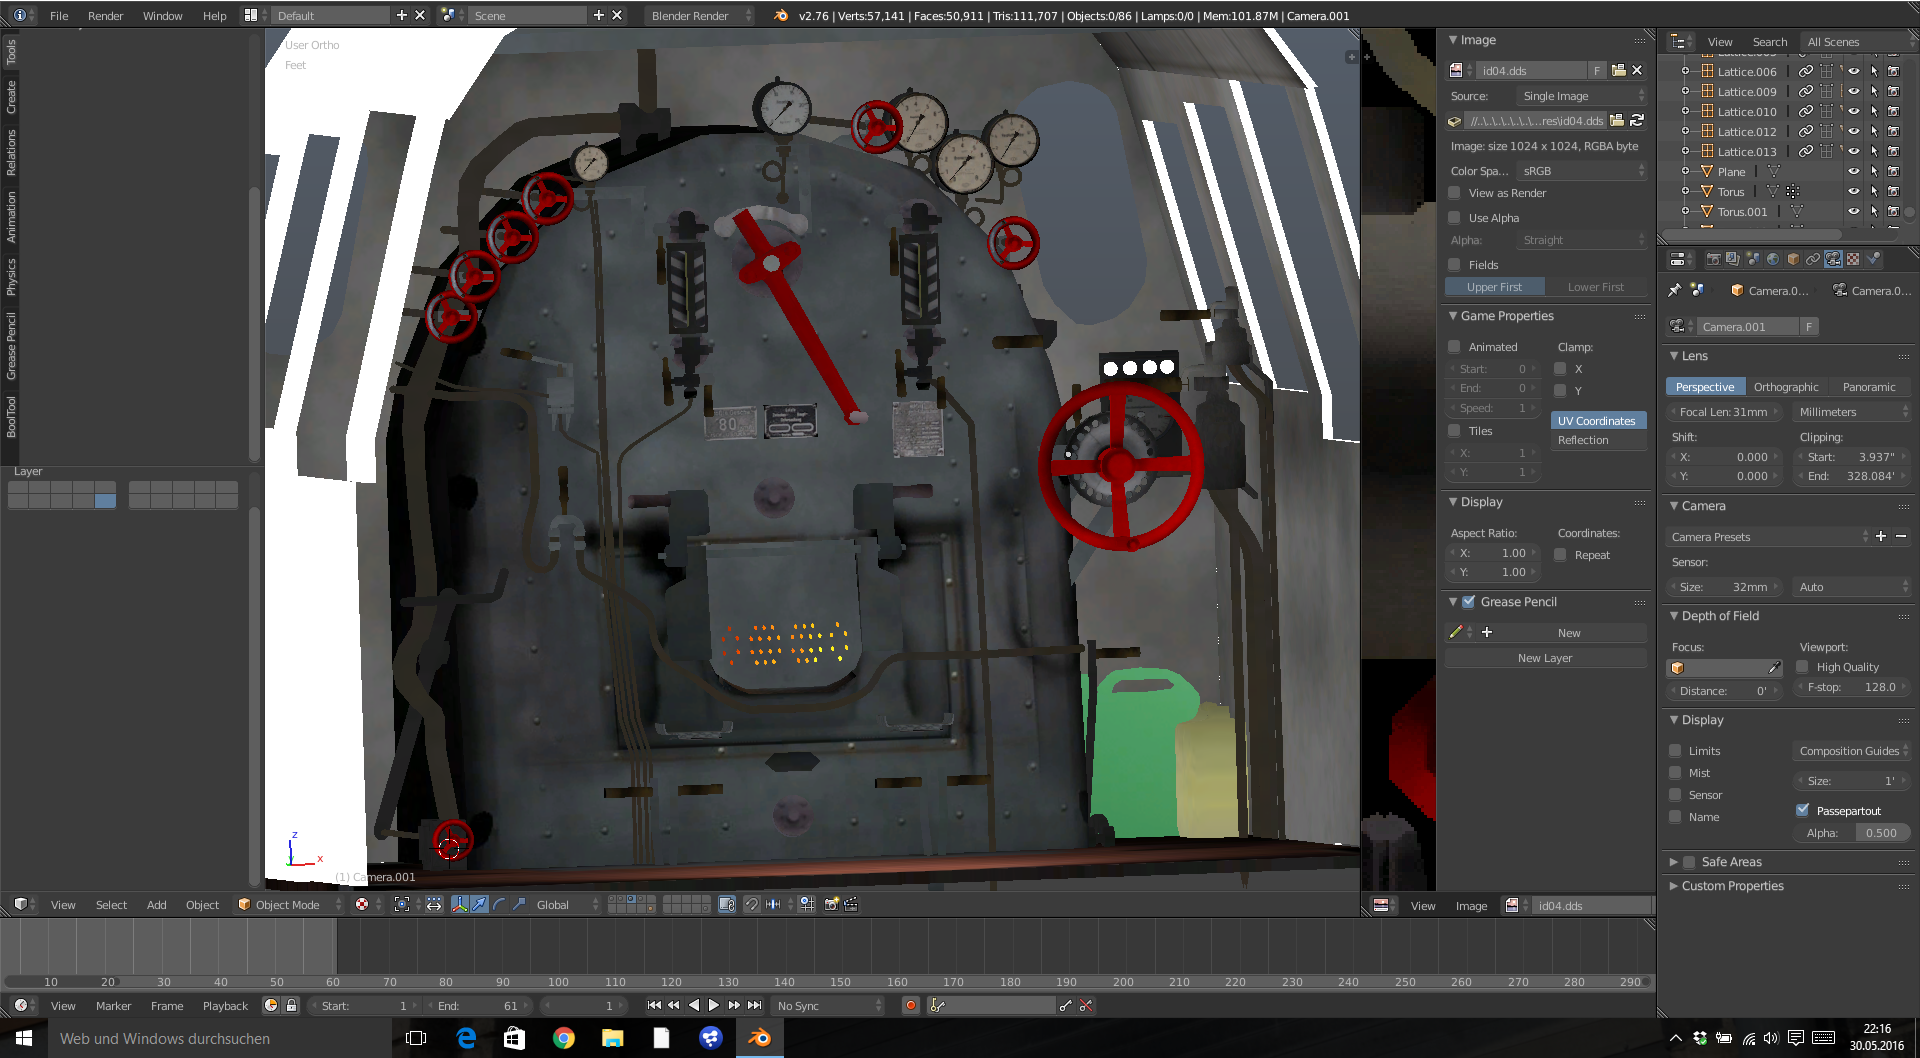The width and height of the screenshot is (1920, 1058).
Task: Open the Color Space sRGB dropdown
Action: (1581, 171)
